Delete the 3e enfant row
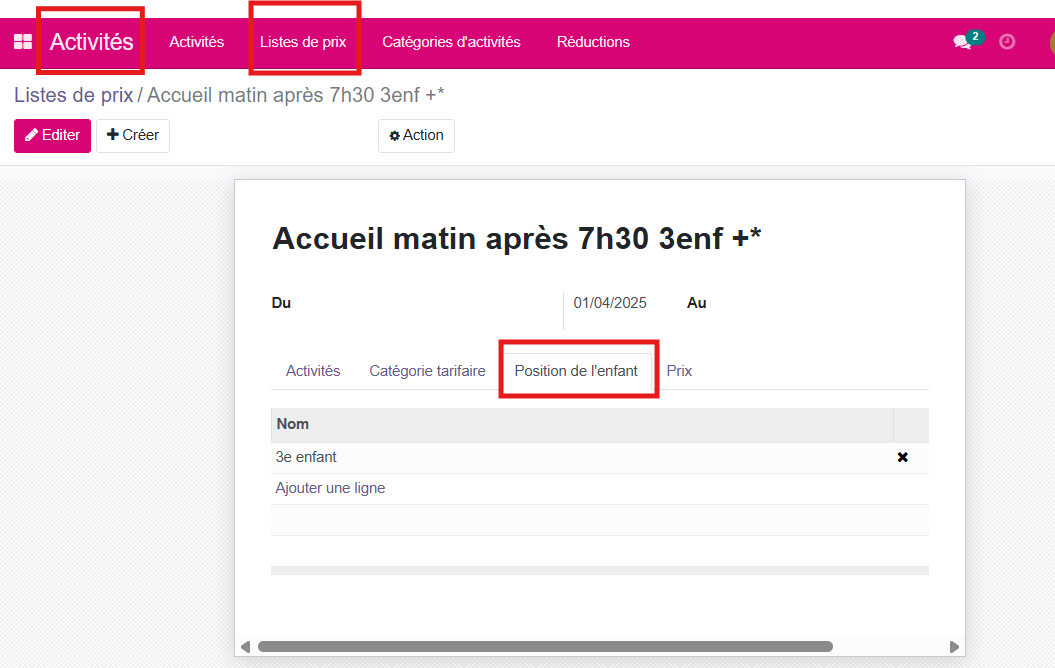The image size is (1055, 668). pyautogui.click(x=902, y=457)
